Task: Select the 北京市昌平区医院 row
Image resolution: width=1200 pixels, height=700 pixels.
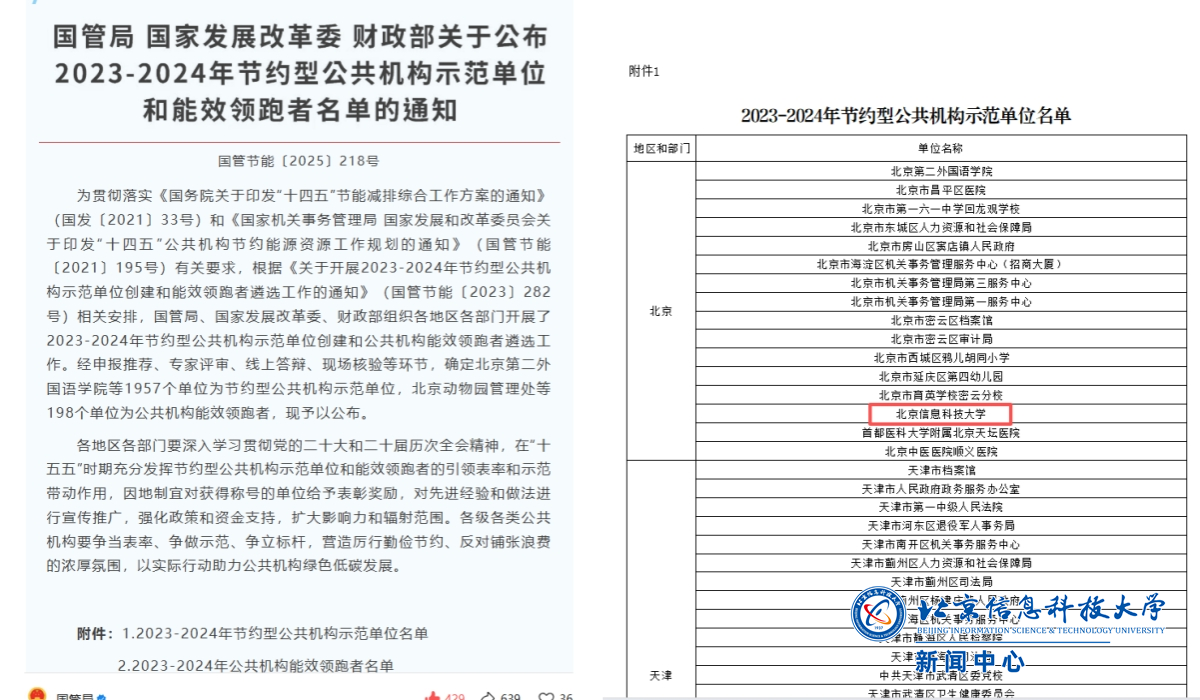Action: click(940, 190)
